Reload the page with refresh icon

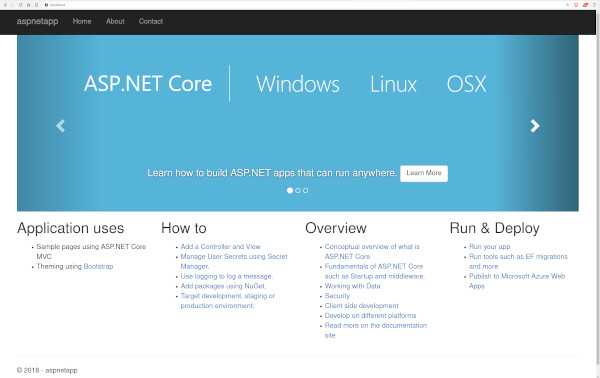[20, 5]
